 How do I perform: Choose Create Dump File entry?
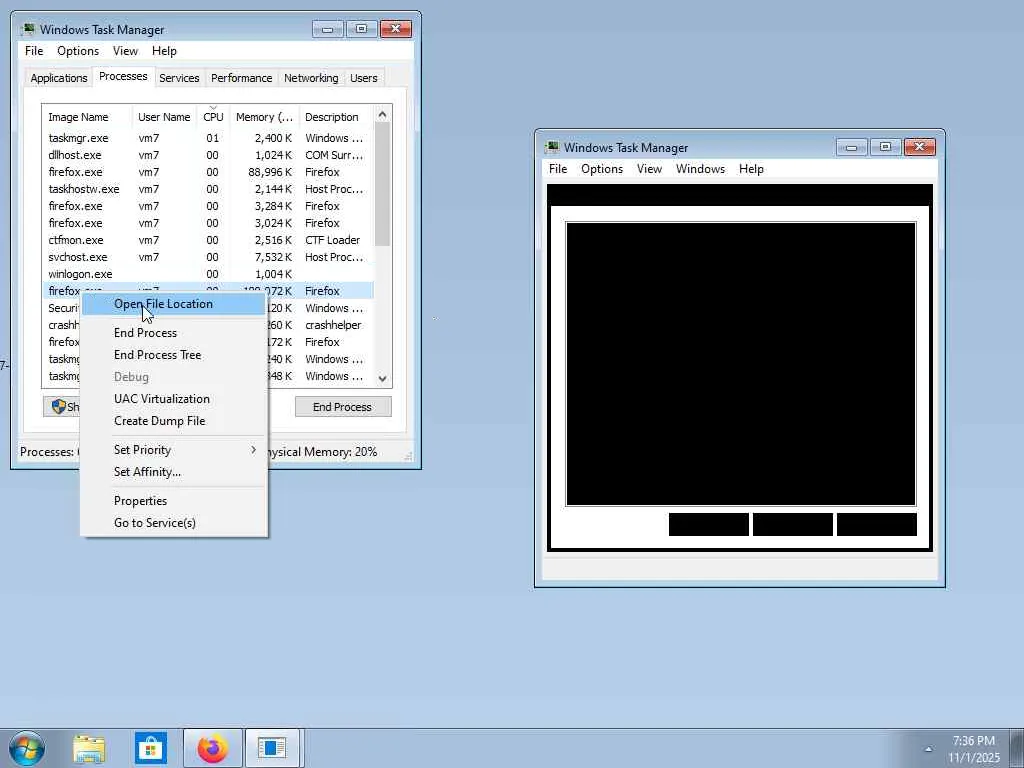[x=173, y=421]
